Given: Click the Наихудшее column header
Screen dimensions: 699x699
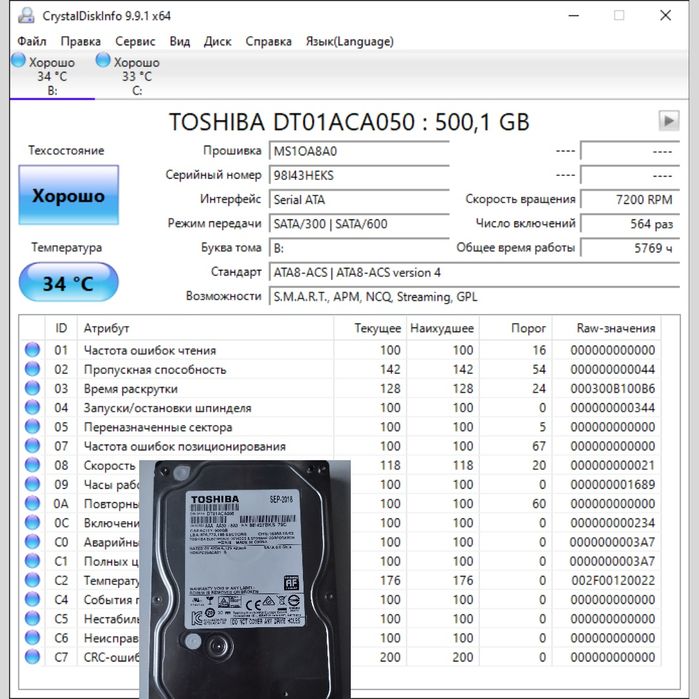Looking at the screenshot, I should [443, 328].
